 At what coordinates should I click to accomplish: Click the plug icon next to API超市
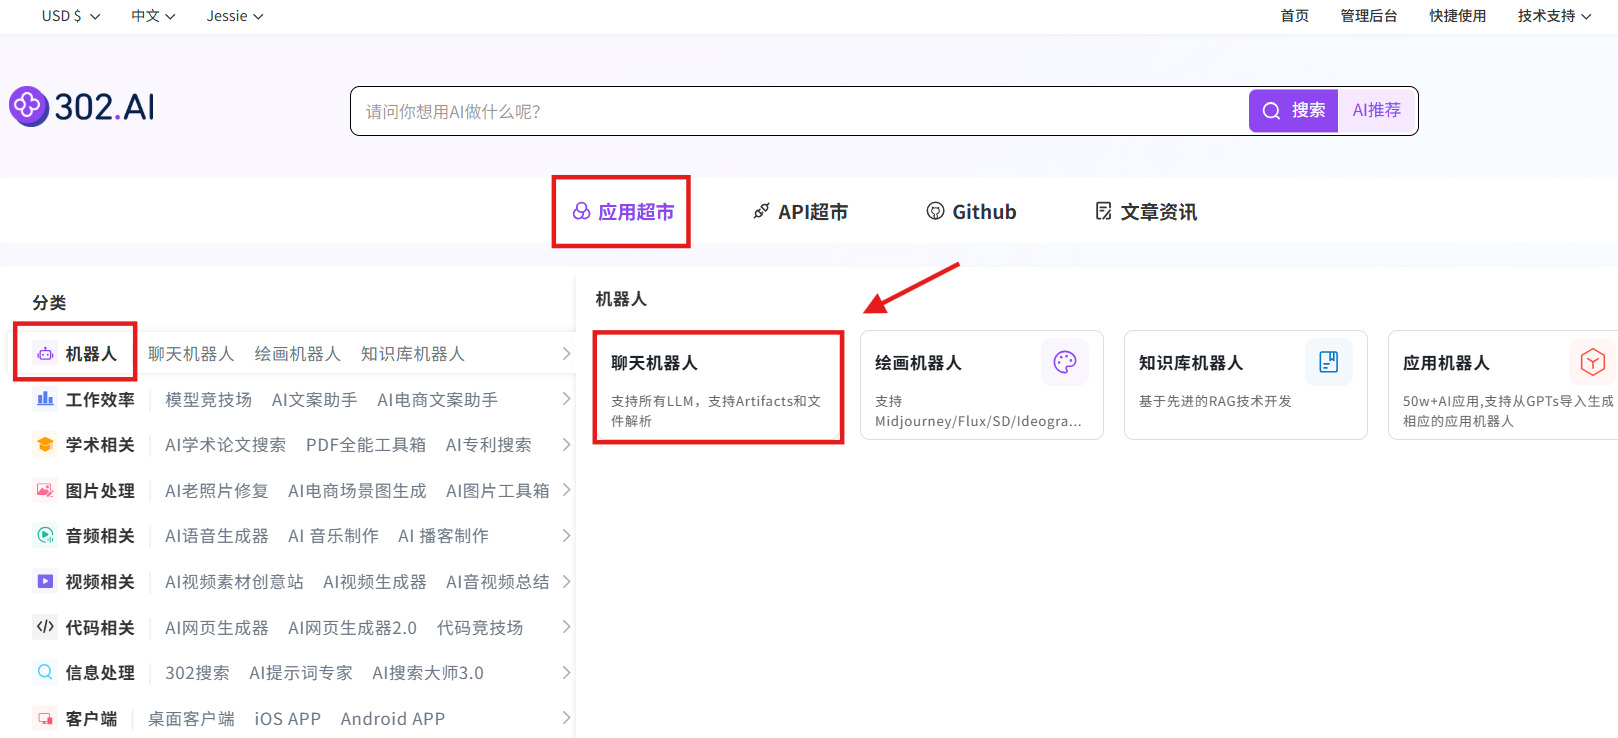[x=762, y=211]
